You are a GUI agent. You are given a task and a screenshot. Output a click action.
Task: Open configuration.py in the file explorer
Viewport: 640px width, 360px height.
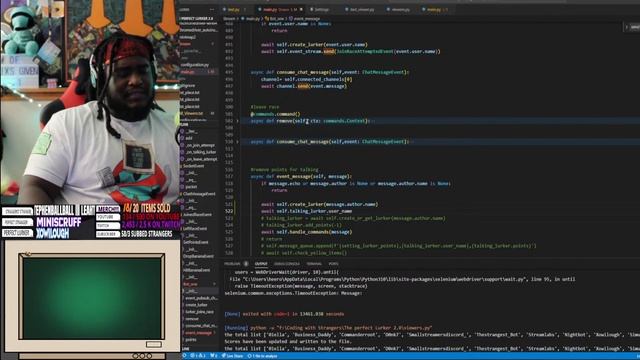coord(194,64)
